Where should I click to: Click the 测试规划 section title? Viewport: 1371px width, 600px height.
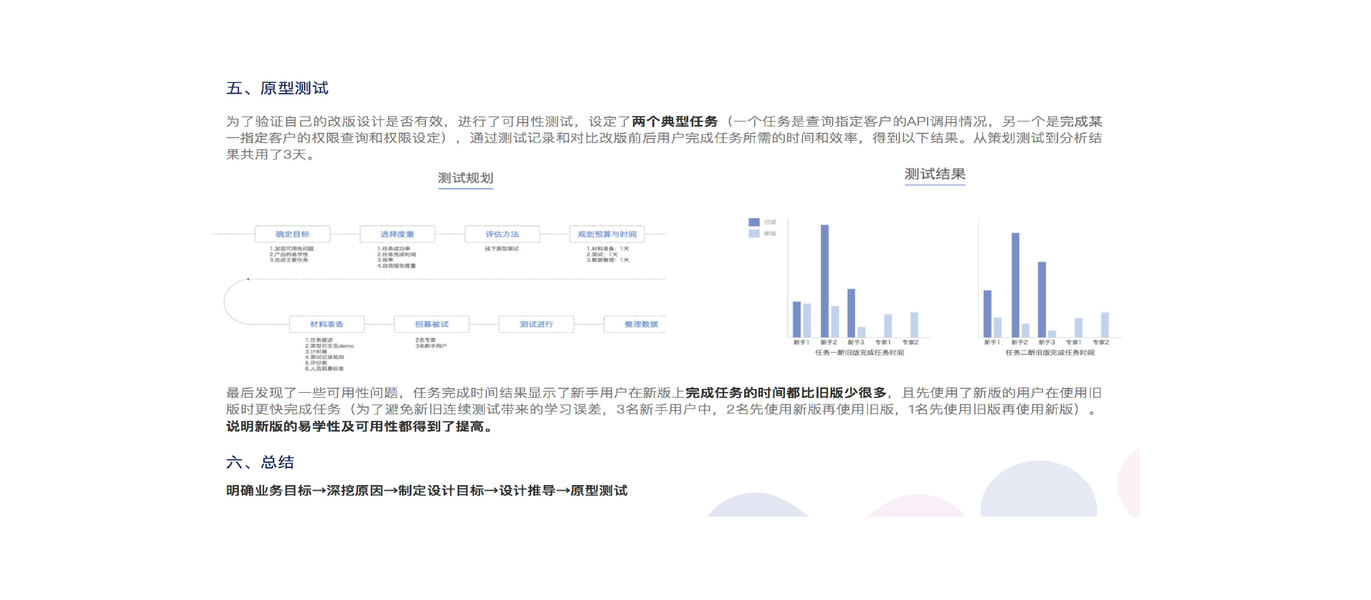click(465, 178)
